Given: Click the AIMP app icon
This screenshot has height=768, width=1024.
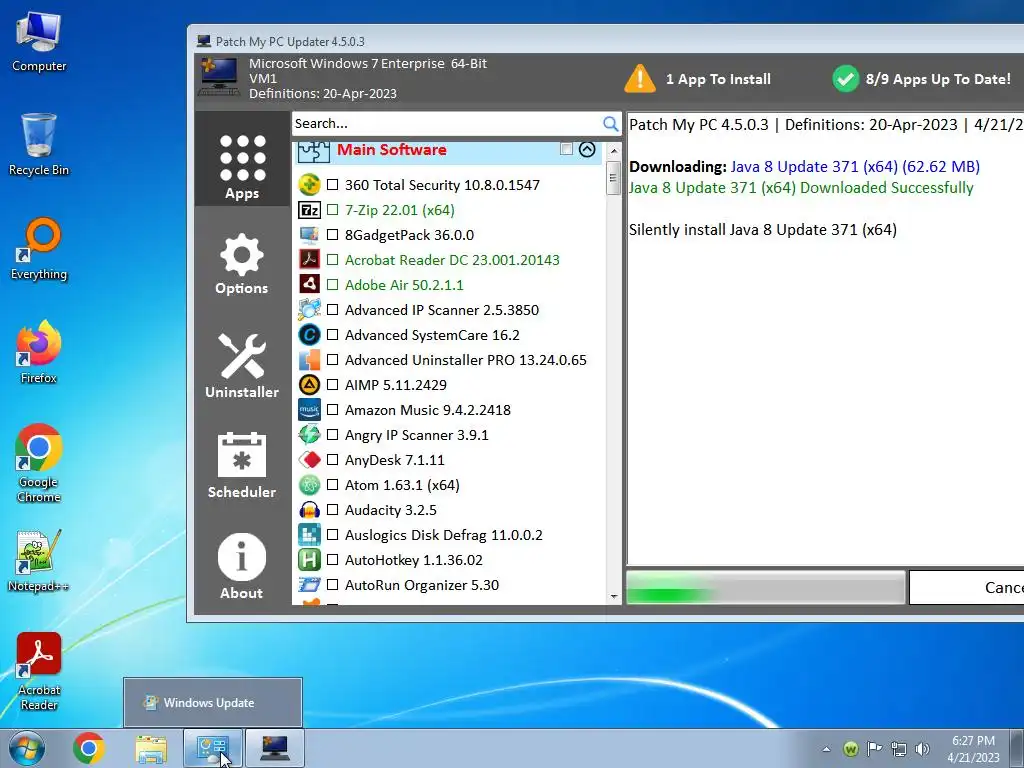Looking at the screenshot, I should tap(310, 385).
